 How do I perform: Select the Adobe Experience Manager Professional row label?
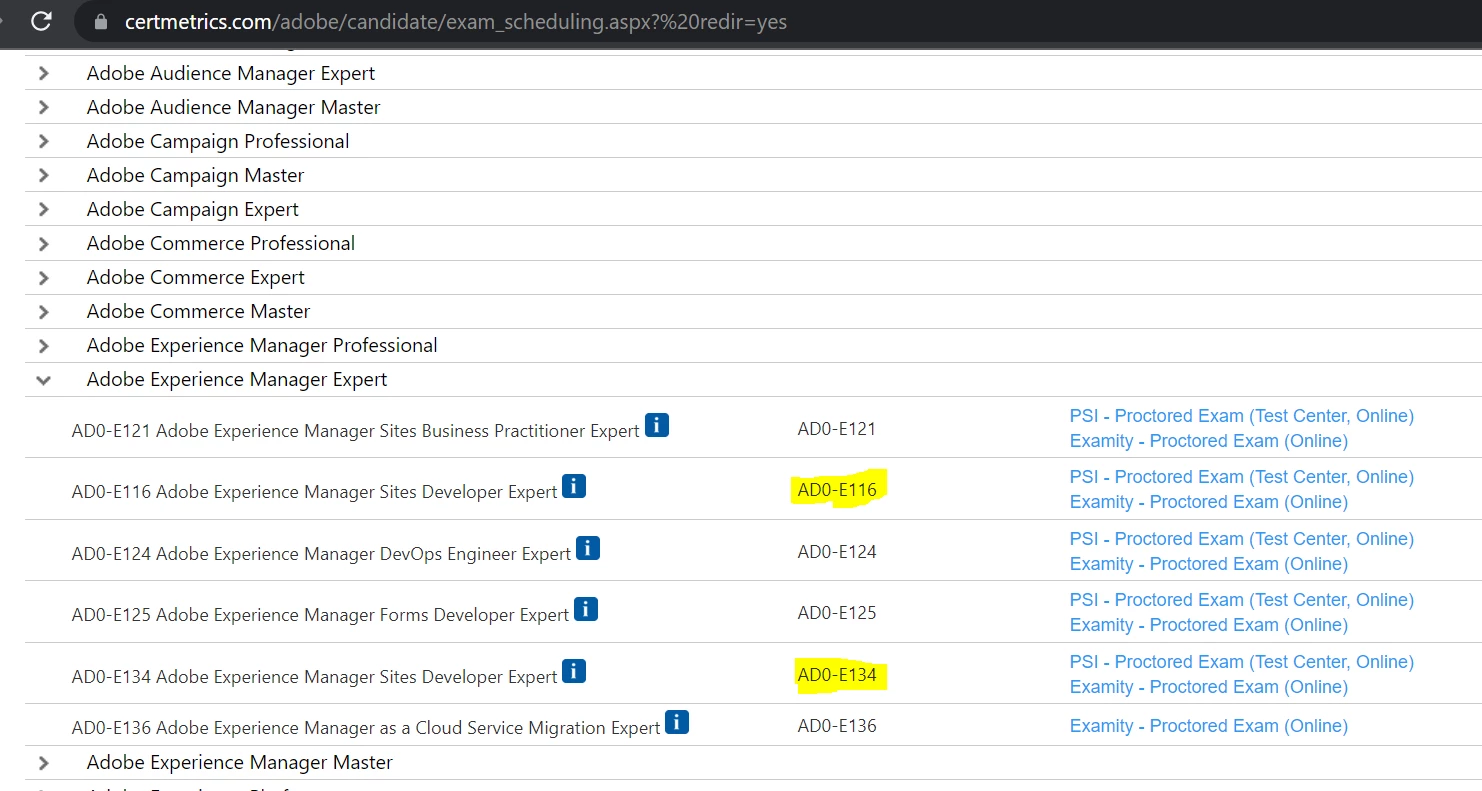262,345
